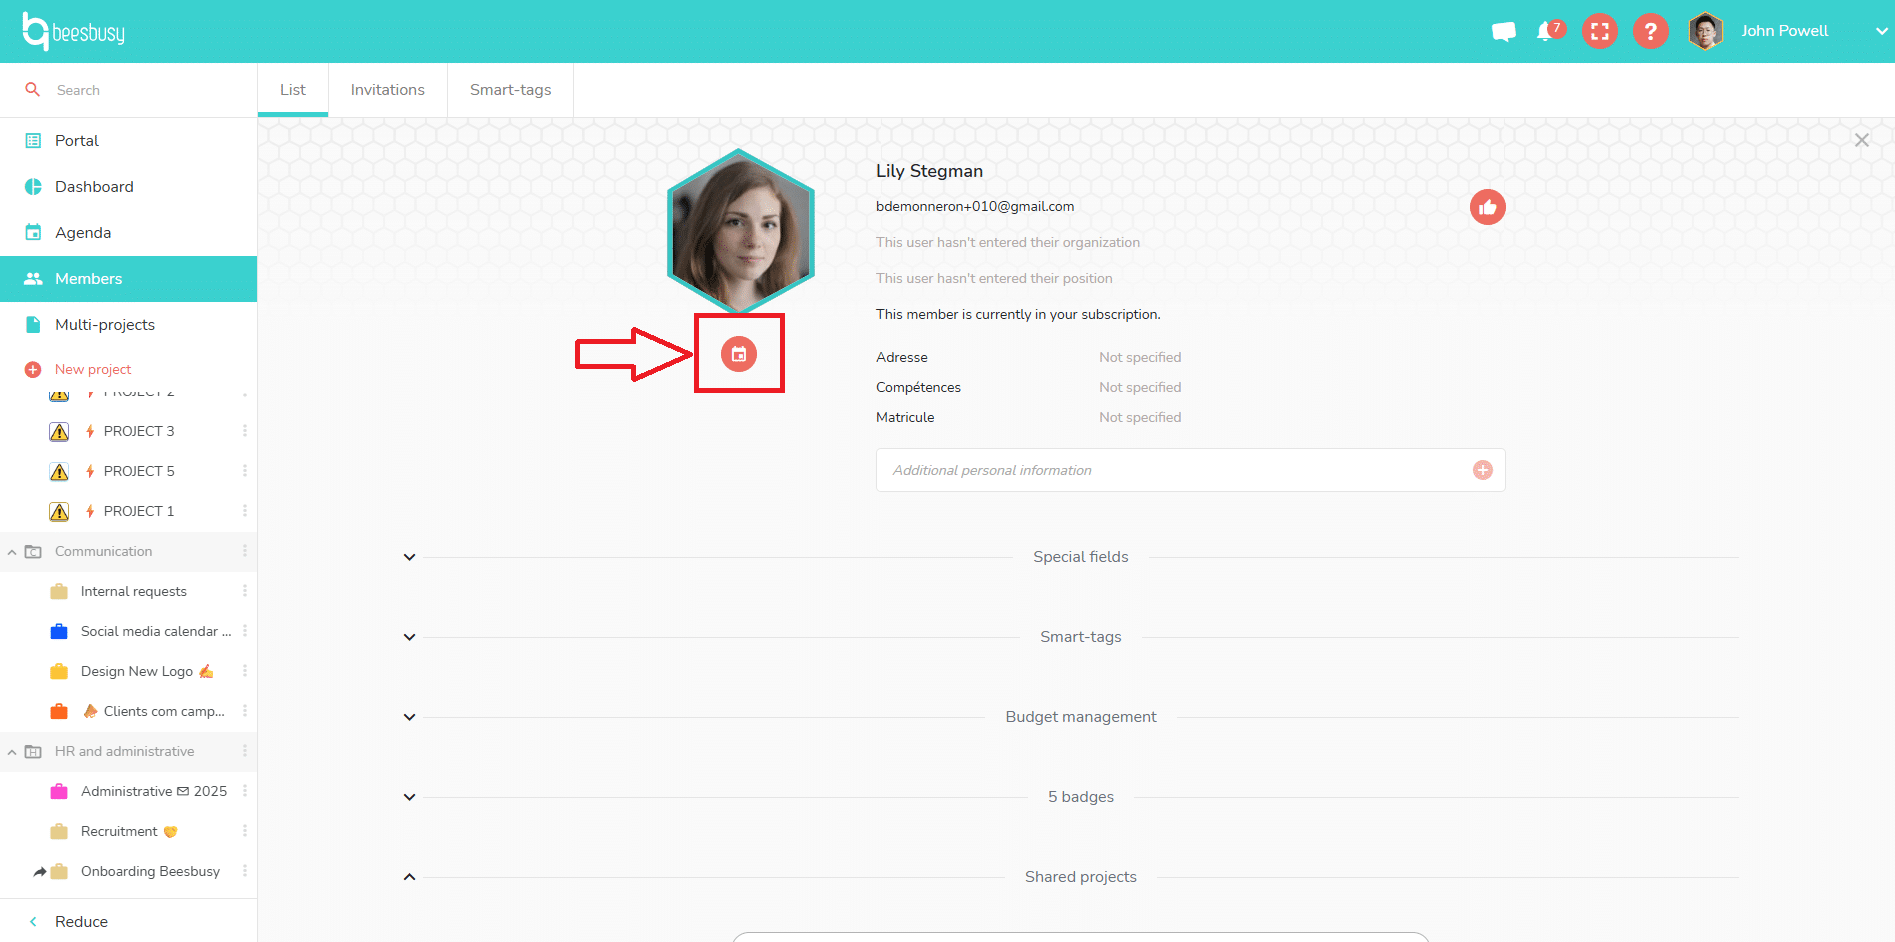Image resolution: width=1895 pixels, height=942 pixels.
Task: Open help using the question mark icon
Action: pos(1650,31)
